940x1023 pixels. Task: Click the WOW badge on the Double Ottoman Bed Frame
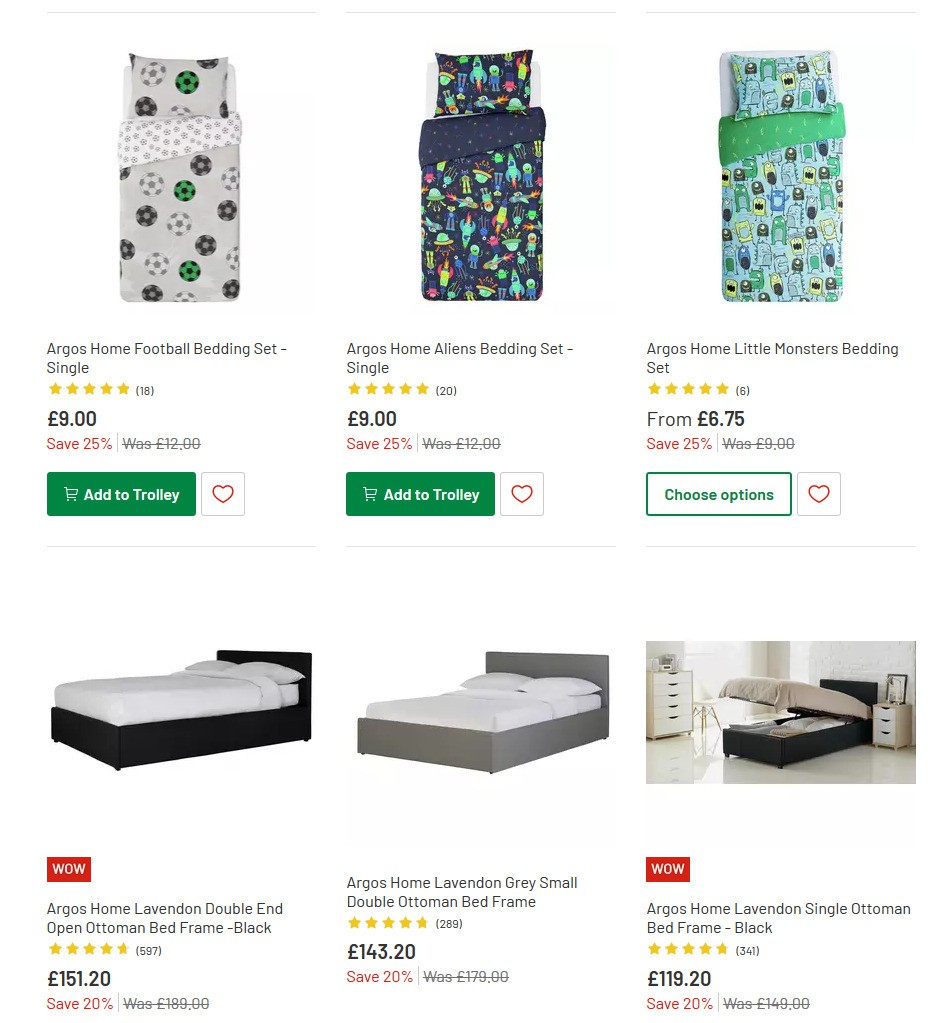68,869
